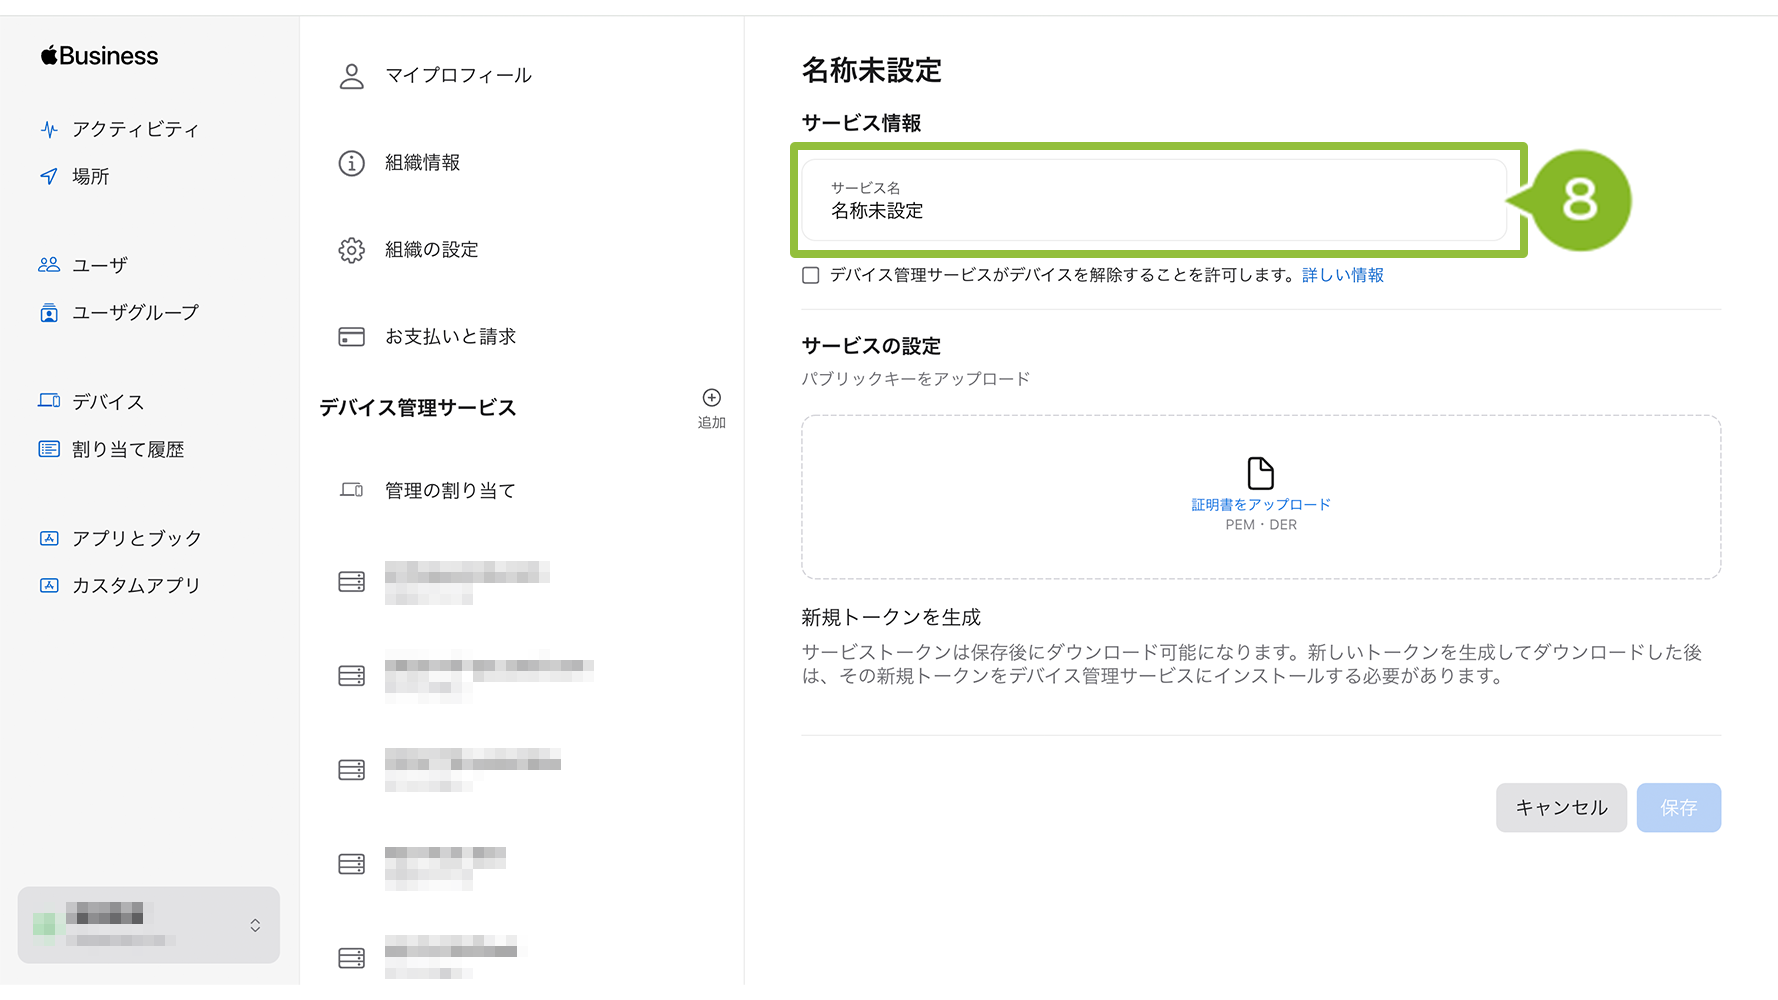Click the Apple Business logo
This screenshot has height=1000, width=1778.
(x=99, y=56)
